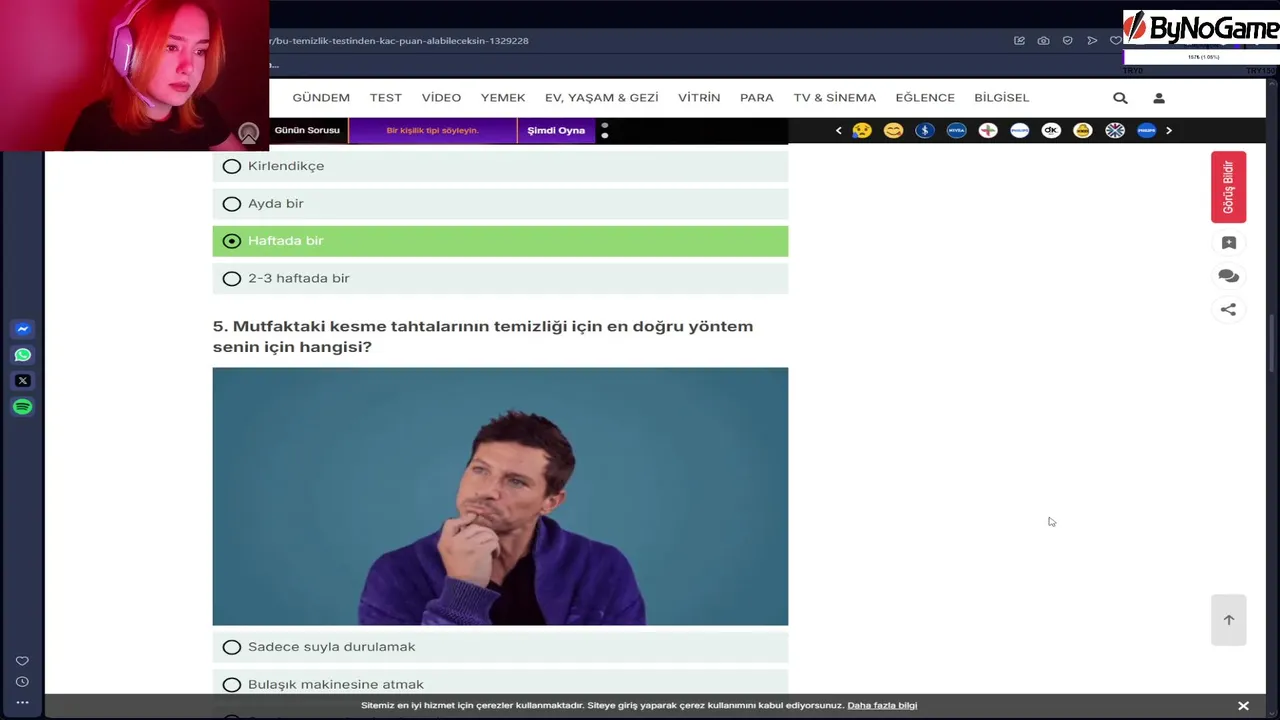Dismiss the cookie notice with the X
1280x720 pixels.
1243,706
